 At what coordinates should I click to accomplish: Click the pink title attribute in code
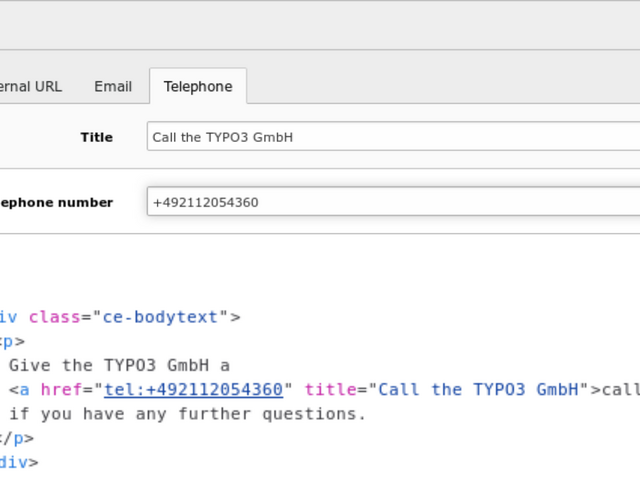coord(330,389)
